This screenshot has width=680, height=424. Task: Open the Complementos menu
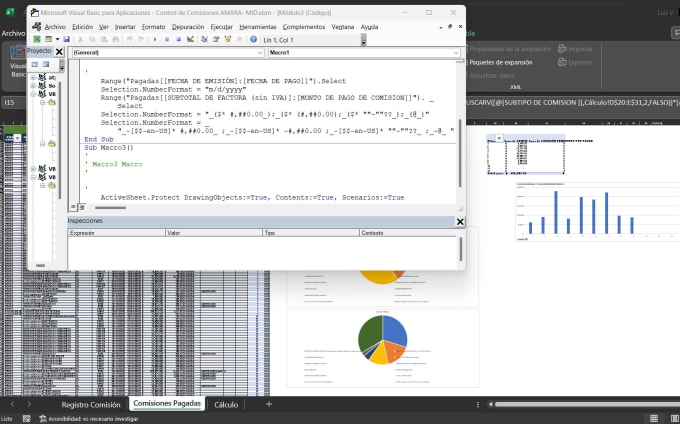304,27
